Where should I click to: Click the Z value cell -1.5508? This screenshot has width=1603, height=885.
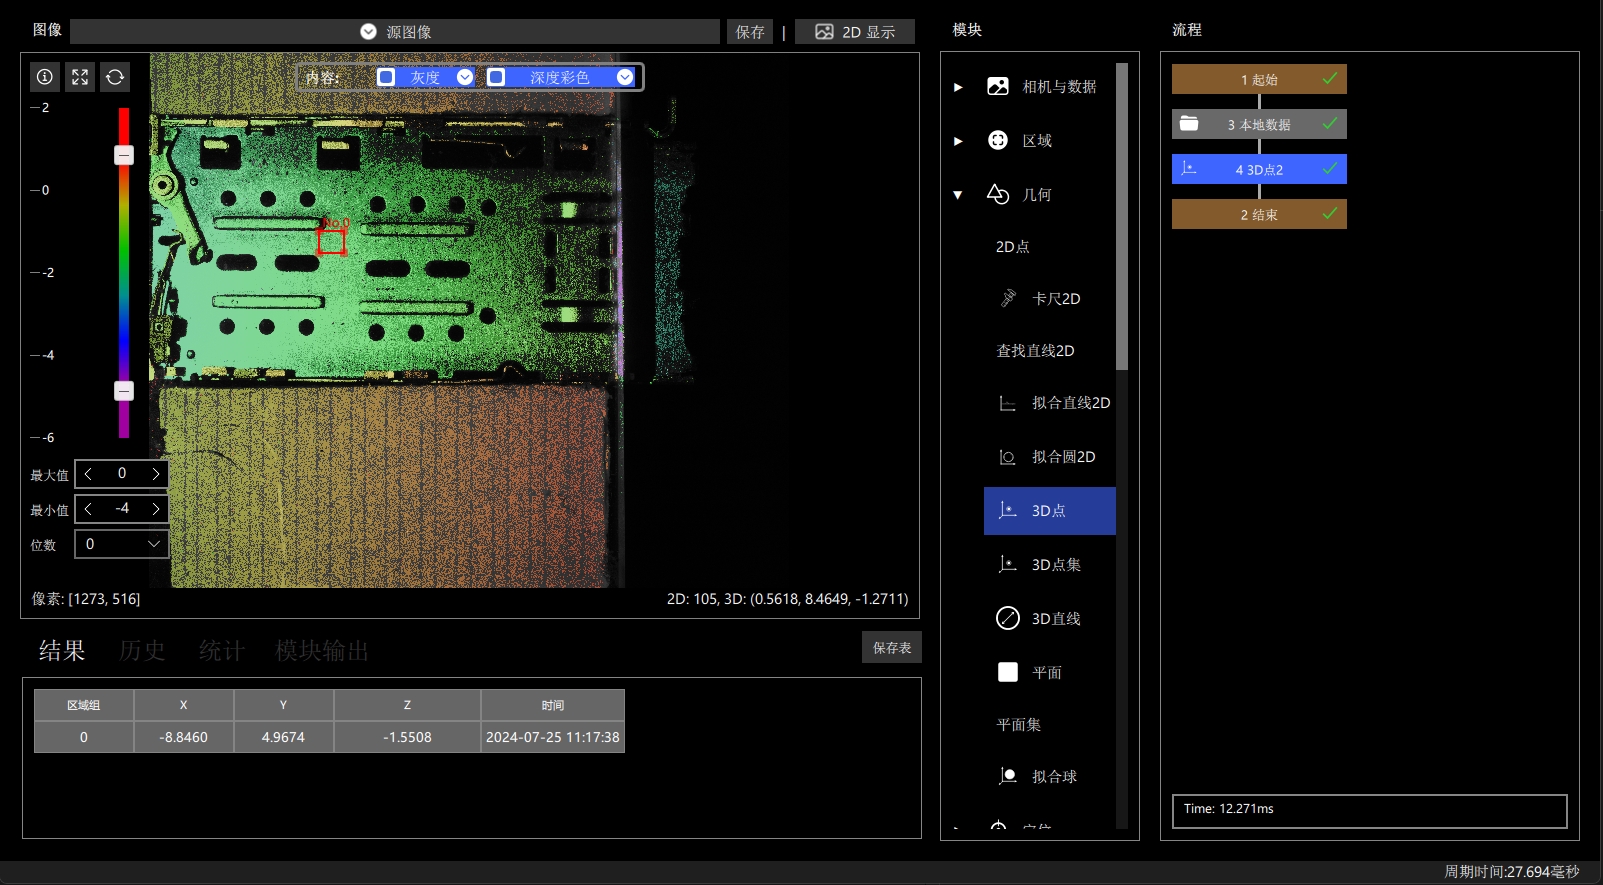[x=407, y=737]
